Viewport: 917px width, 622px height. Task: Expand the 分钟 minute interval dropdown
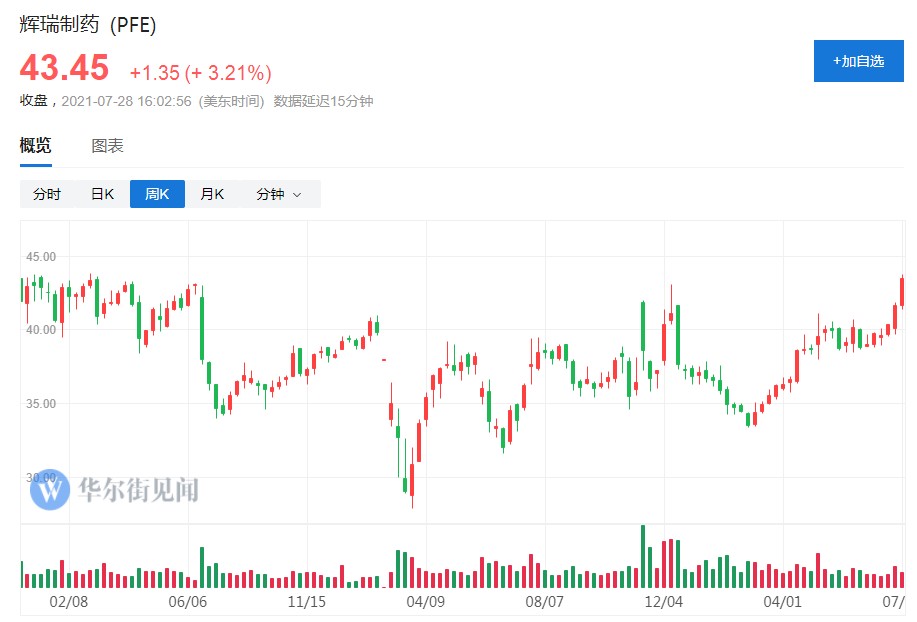pyautogui.click(x=279, y=194)
